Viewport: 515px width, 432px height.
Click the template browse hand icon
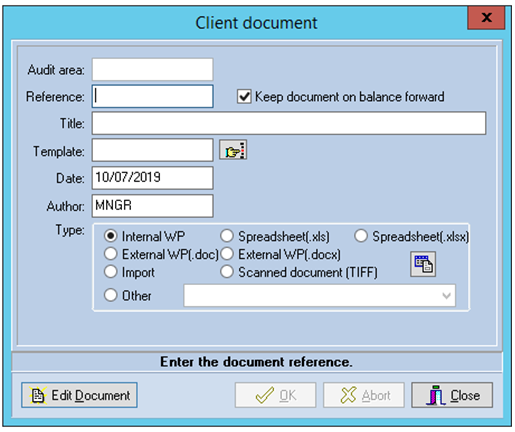click(233, 150)
